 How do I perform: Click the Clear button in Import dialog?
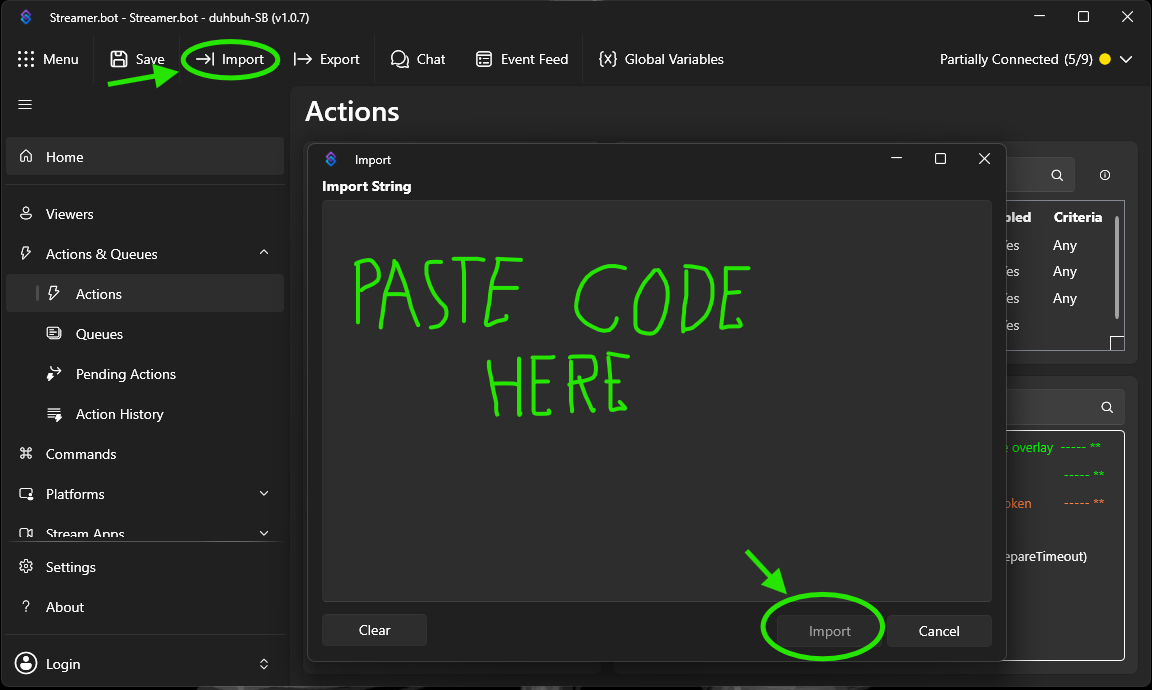point(374,630)
